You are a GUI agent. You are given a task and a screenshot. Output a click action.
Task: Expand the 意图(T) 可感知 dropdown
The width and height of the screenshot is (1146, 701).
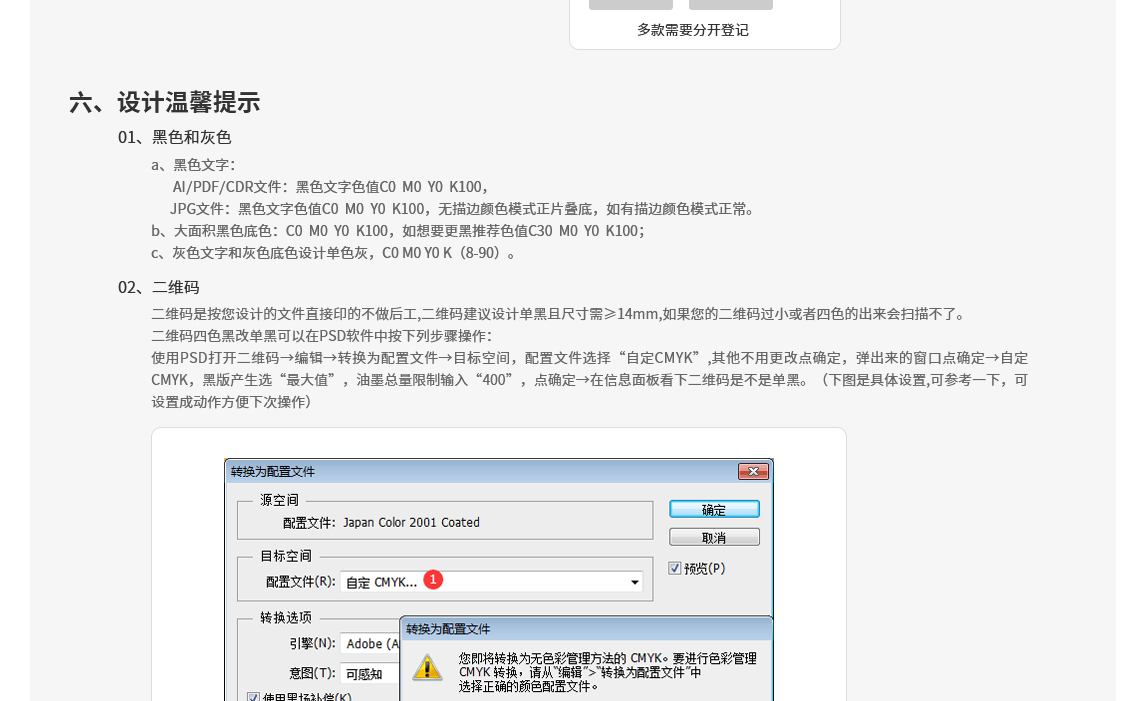(x=370, y=673)
